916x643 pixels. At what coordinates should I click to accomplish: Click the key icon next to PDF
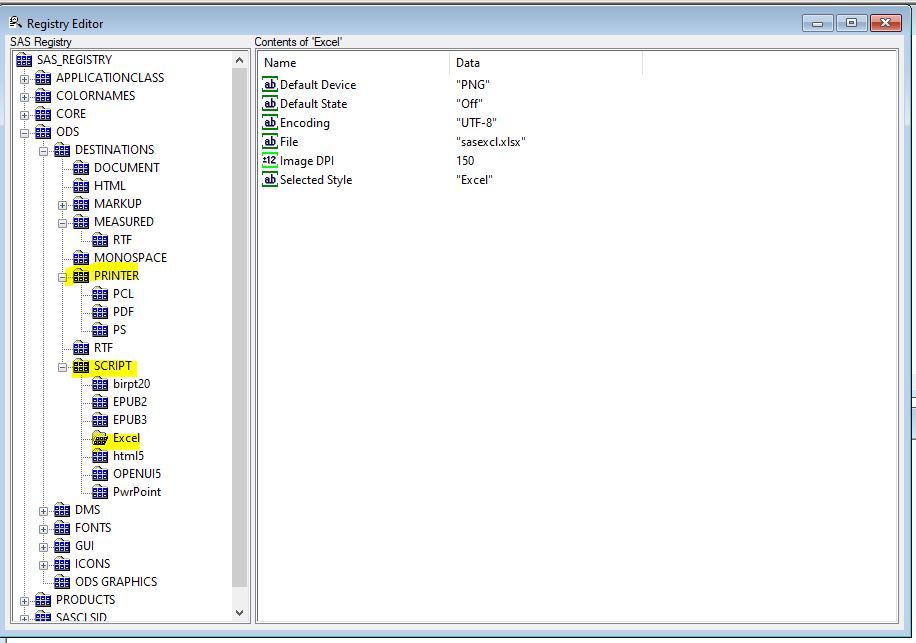coord(100,312)
